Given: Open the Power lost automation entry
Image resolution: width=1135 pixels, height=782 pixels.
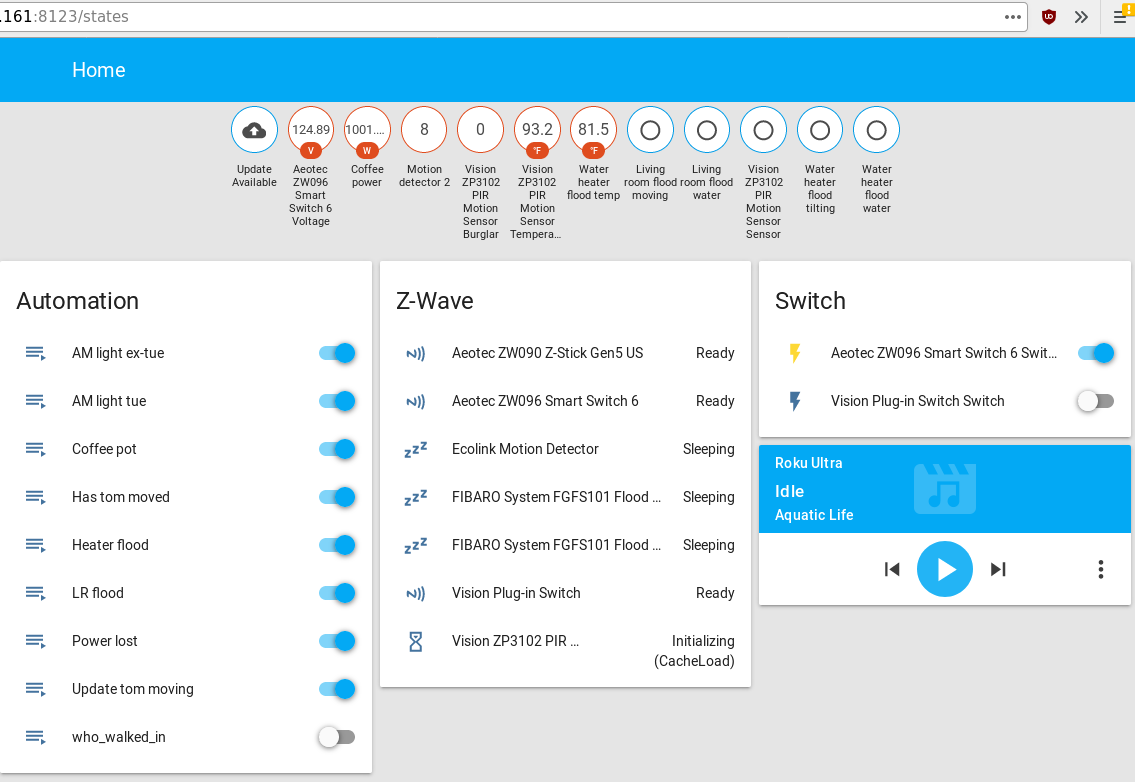Looking at the screenshot, I should 105,641.
